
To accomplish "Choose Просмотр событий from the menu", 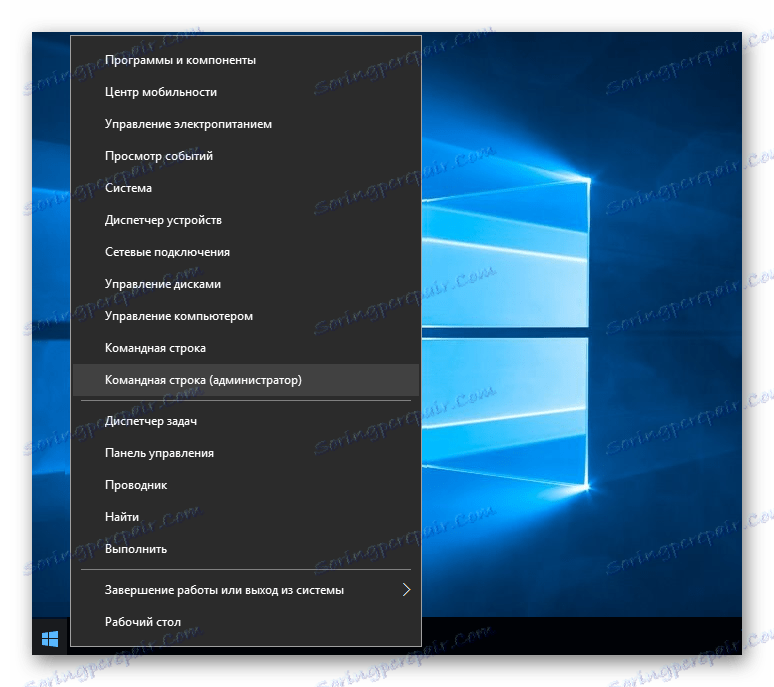I will pyautogui.click(x=246, y=156).
